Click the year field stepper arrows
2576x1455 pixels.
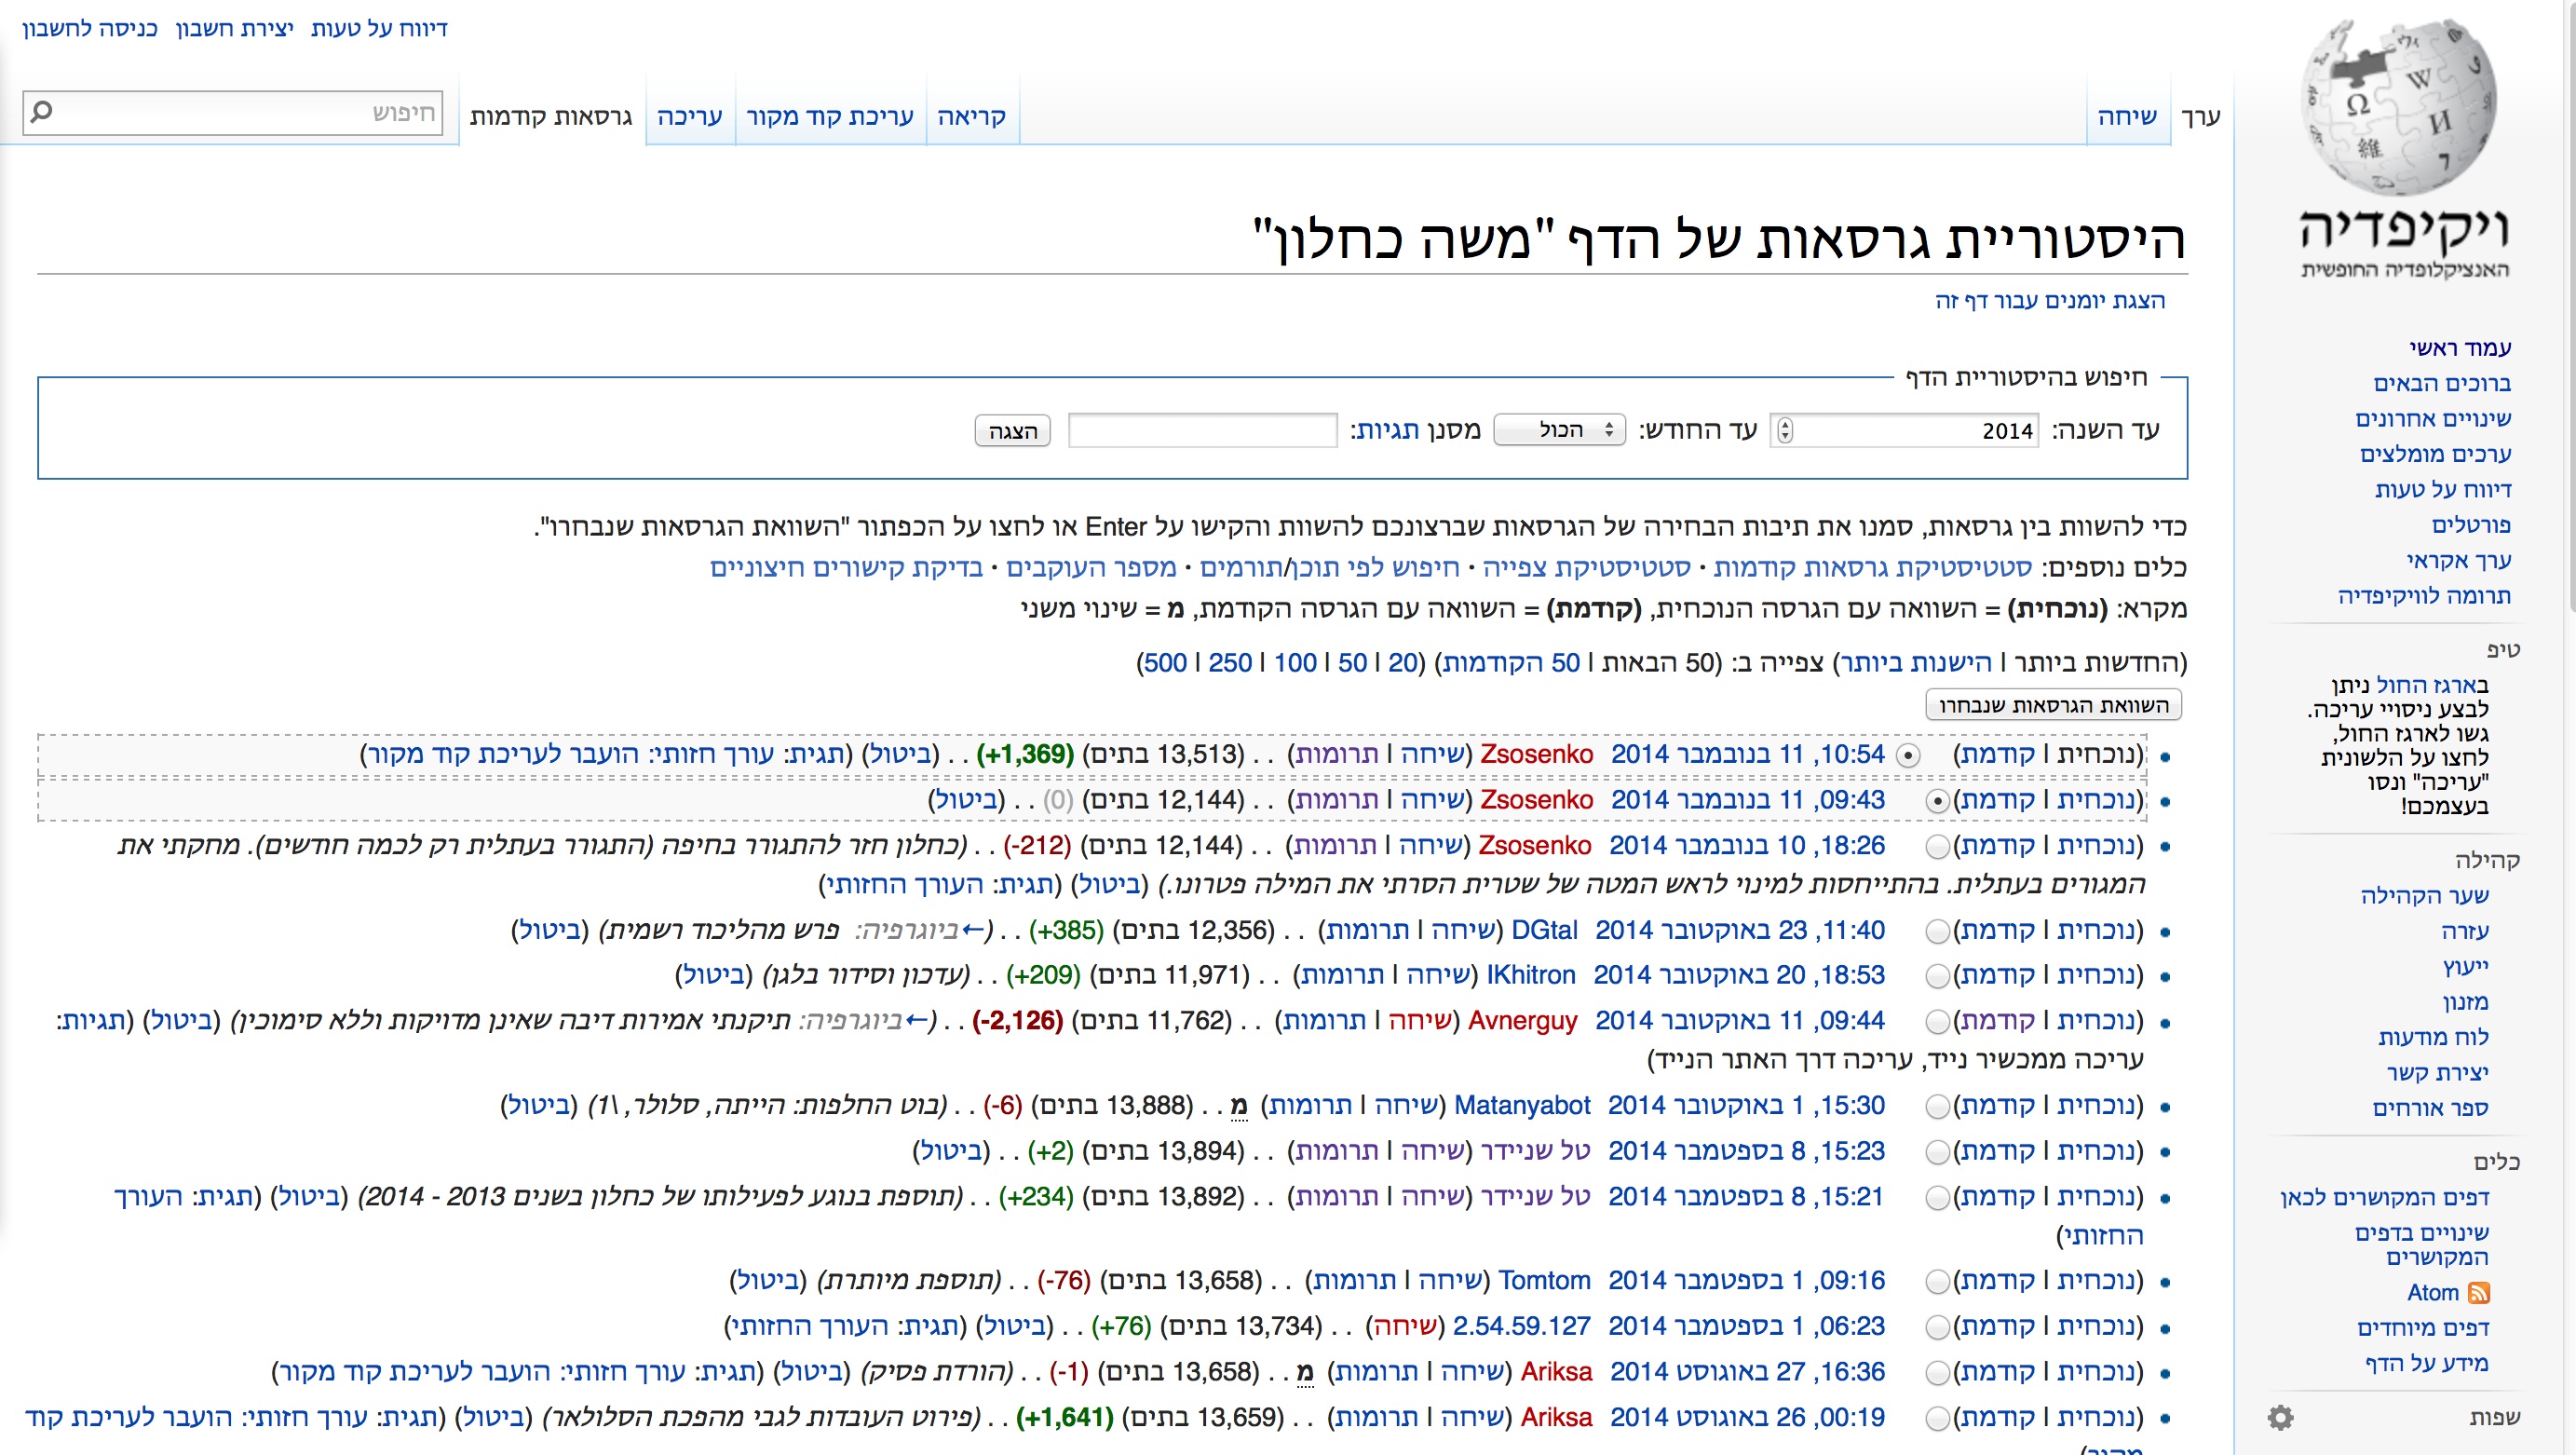coord(1785,430)
